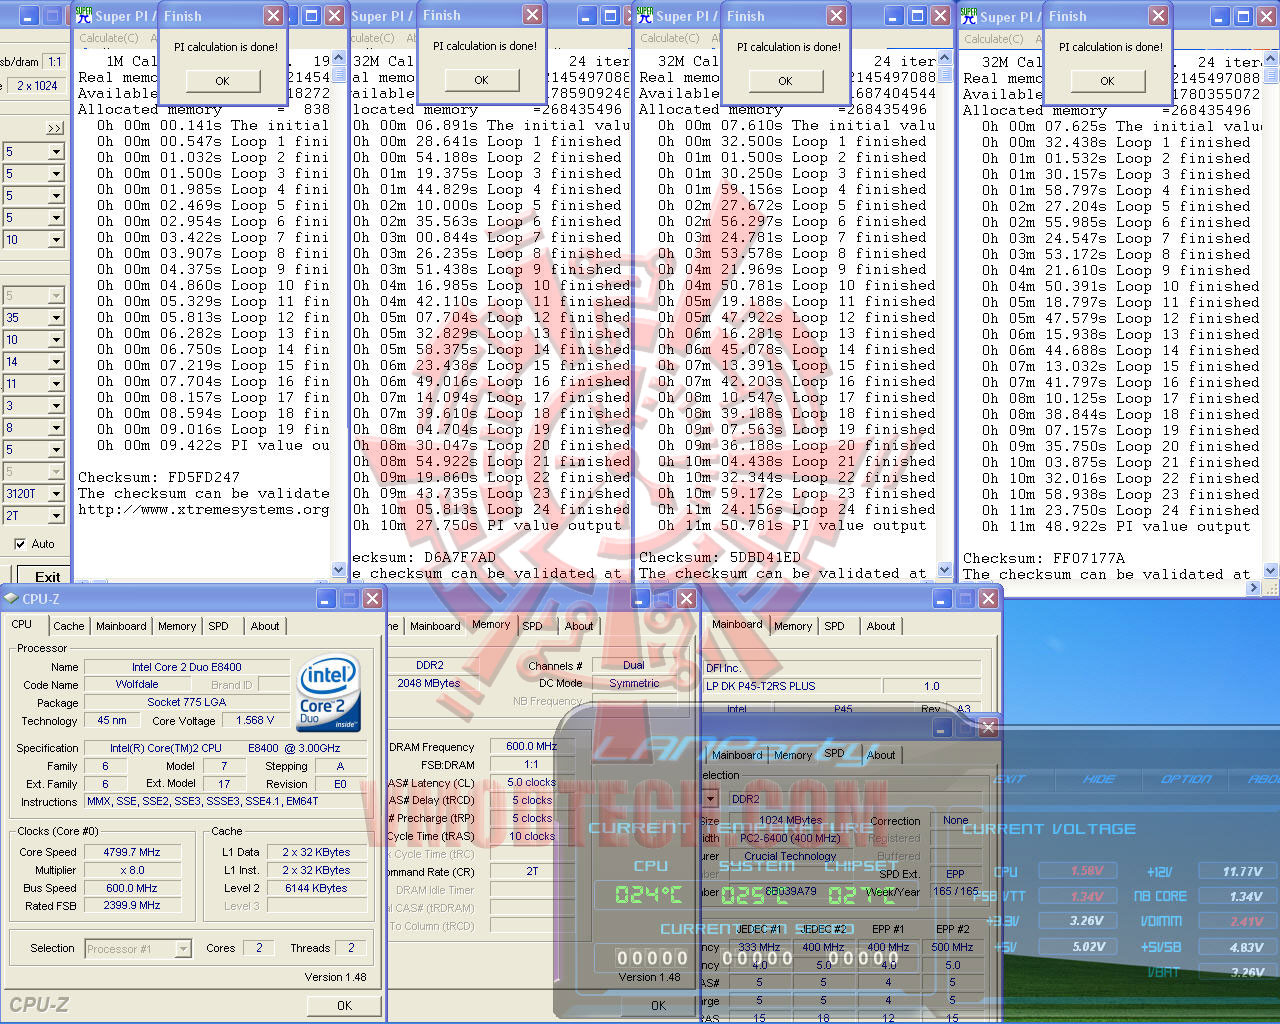Open the 2T command rate dropdown
The height and width of the screenshot is (1024, 1280).
click(56, 516)
